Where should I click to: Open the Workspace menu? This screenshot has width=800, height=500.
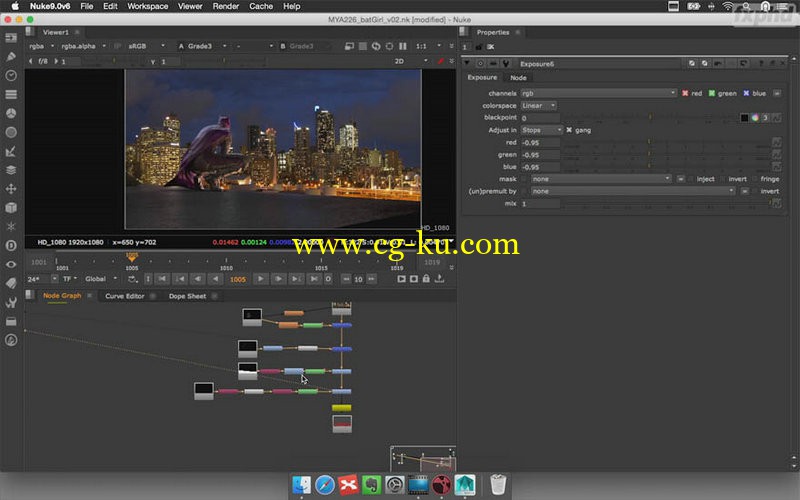tap(147, 6)
